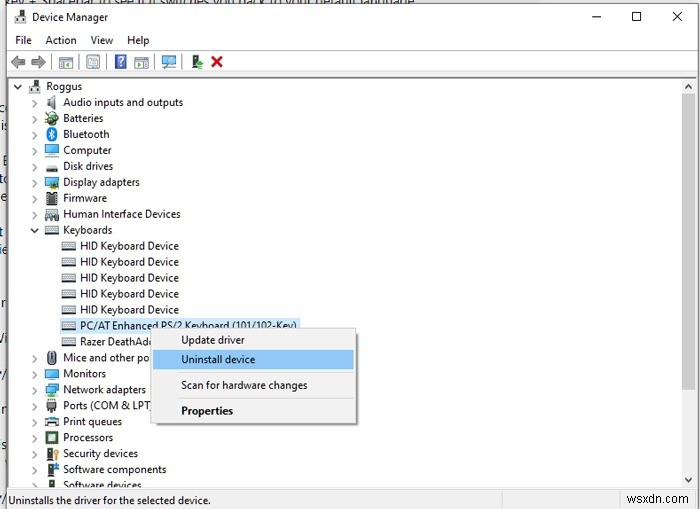This screenshot has width=700, height=509.
Task: Click the Keyboards category icon
Action: pyautogui.click(x=52, y=230)
